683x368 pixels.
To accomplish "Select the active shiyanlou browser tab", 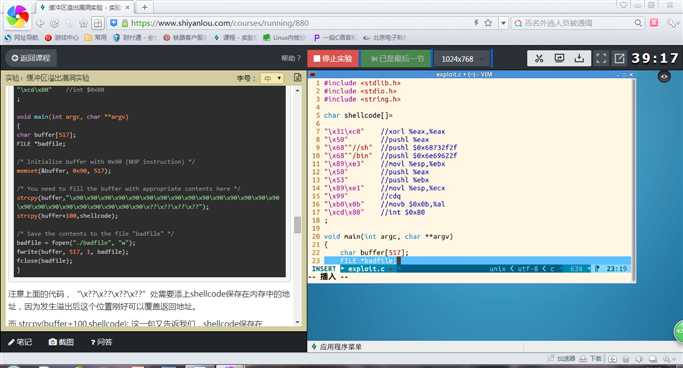I will coord(85,7).
